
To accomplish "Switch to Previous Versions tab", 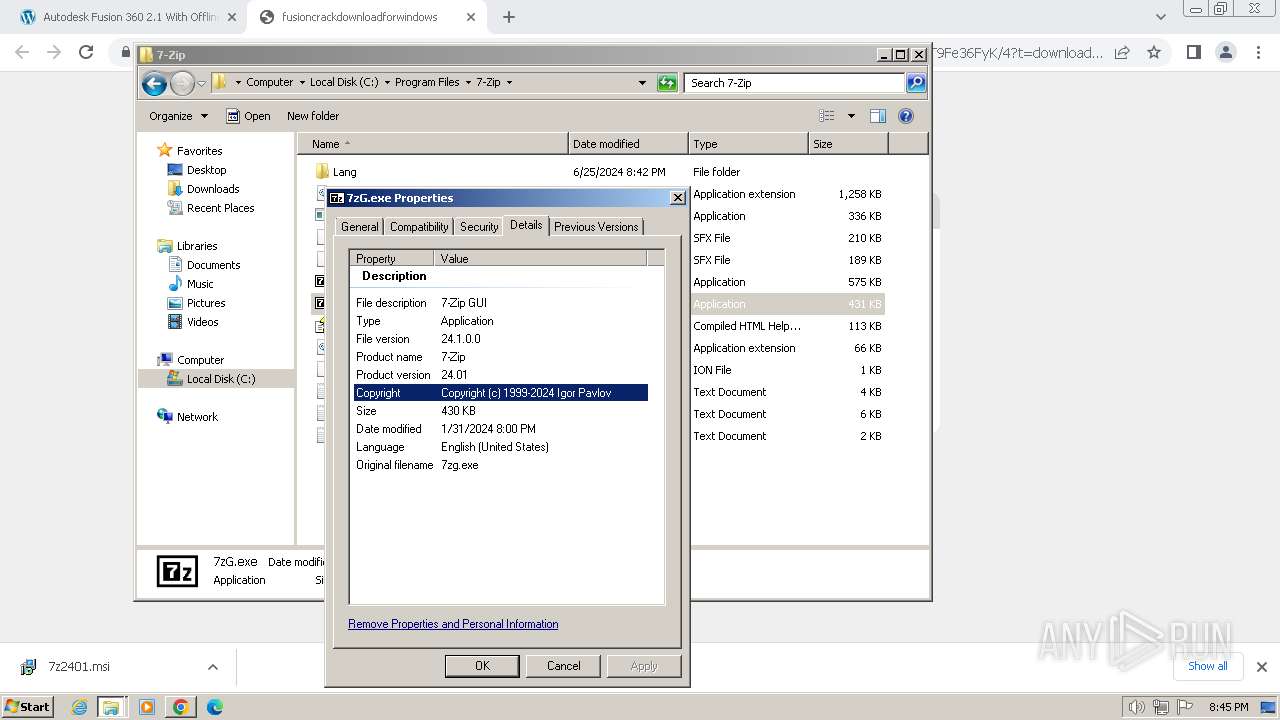I will pos(596,227).
